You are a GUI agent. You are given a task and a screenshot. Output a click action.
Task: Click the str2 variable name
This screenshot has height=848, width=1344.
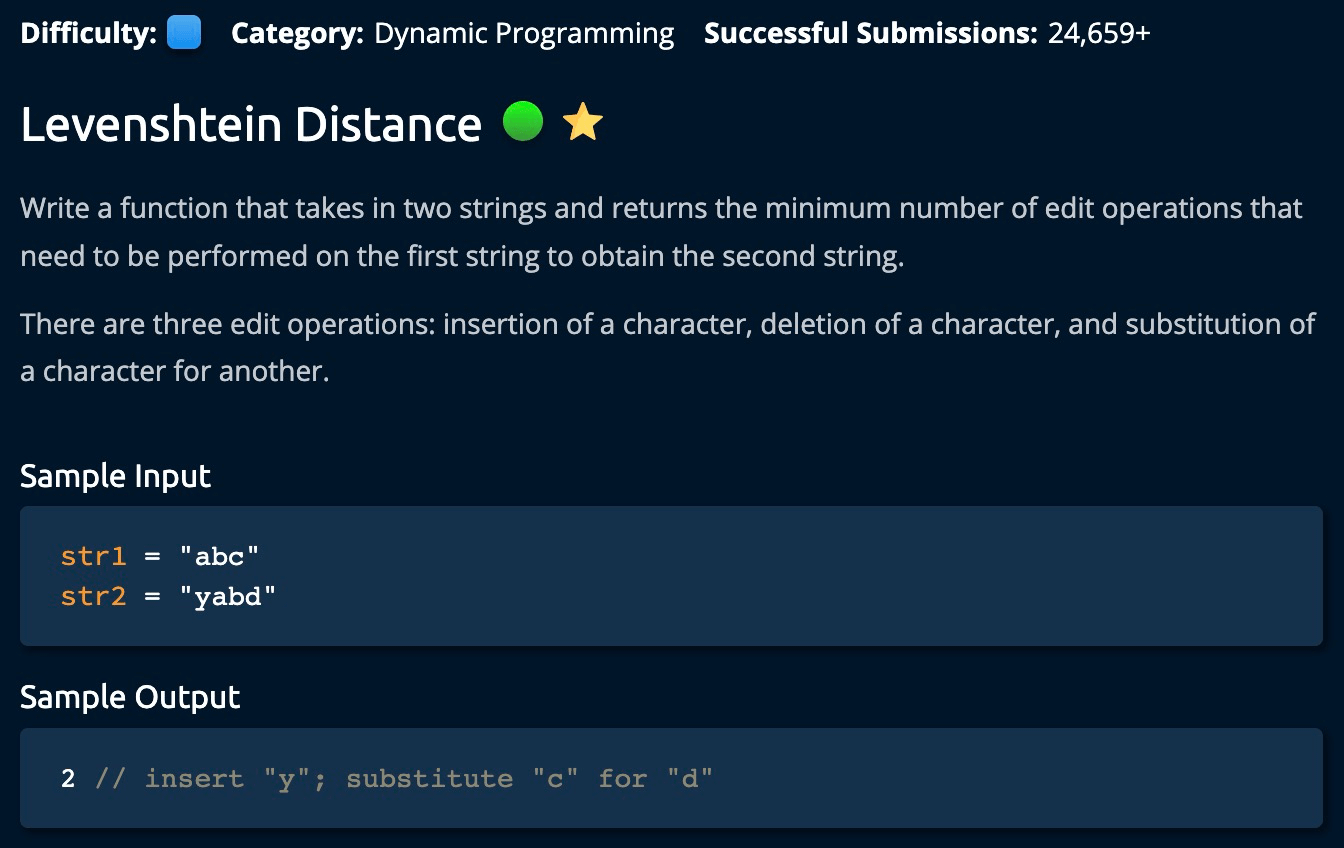(x=93, y=597)
